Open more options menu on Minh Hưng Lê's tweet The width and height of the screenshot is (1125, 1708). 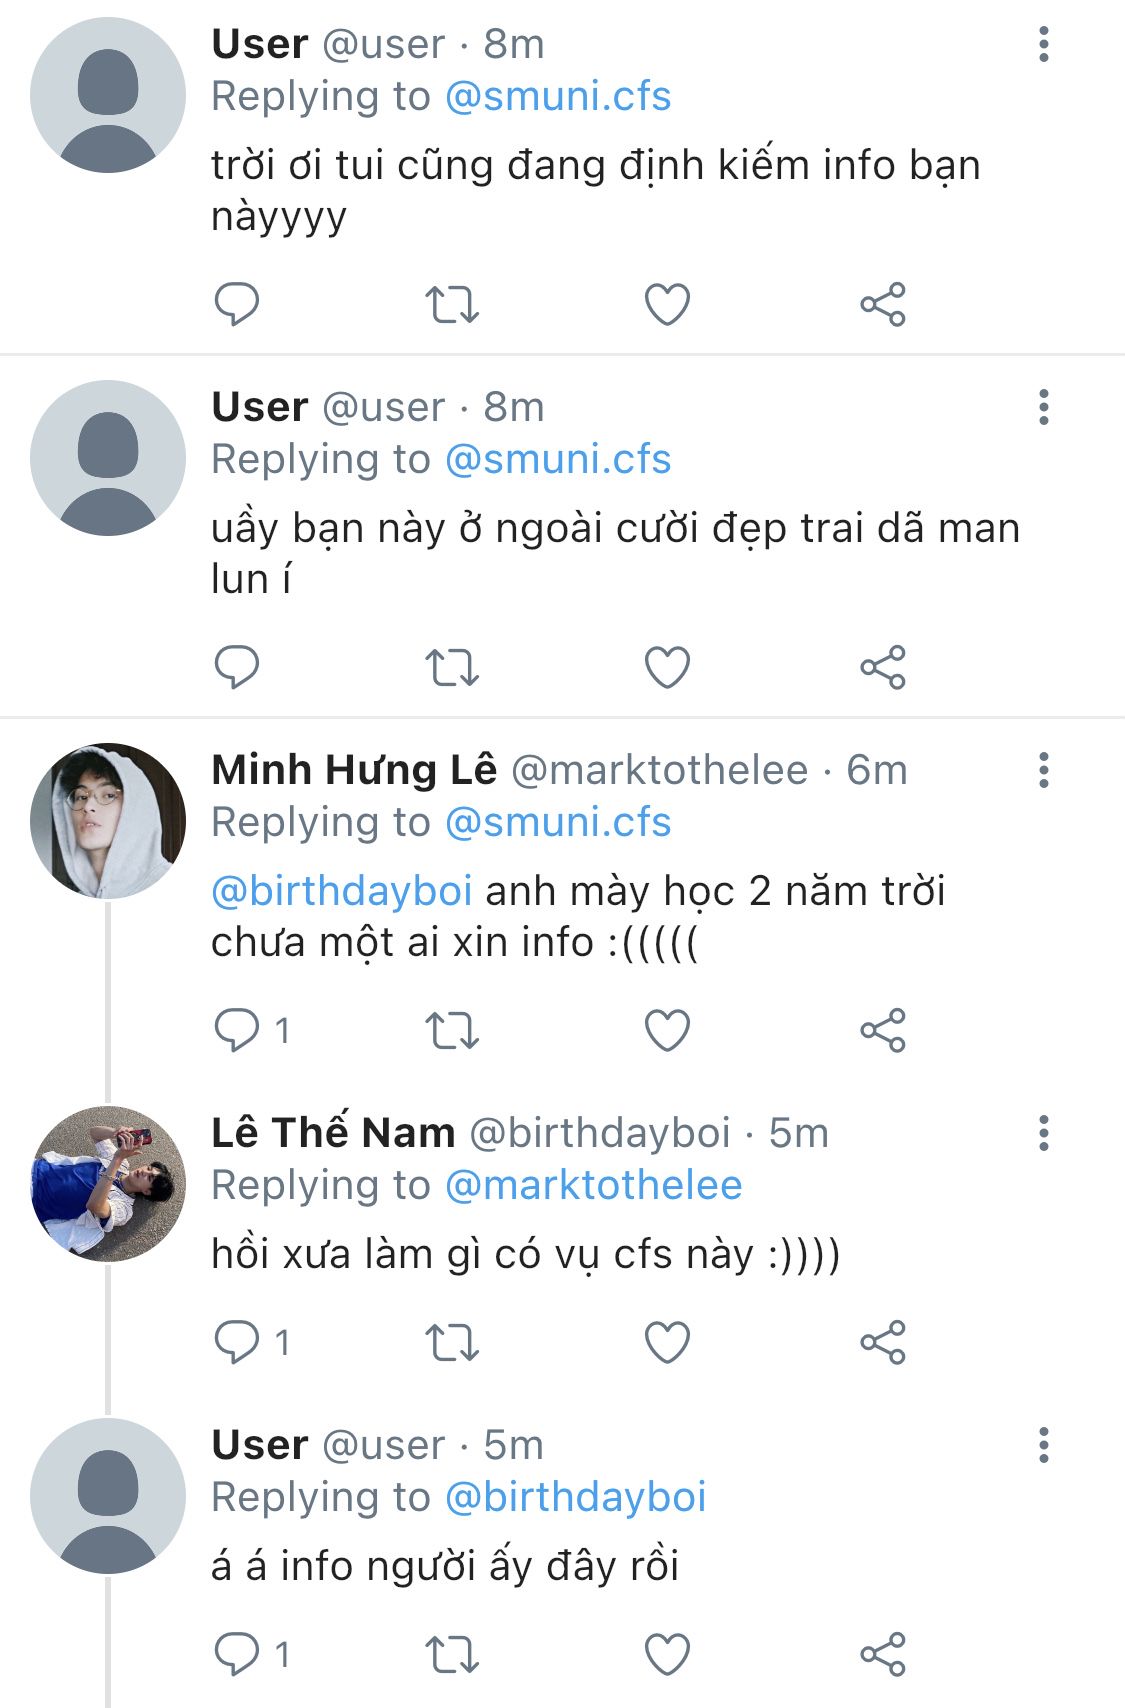point(1044,770)
